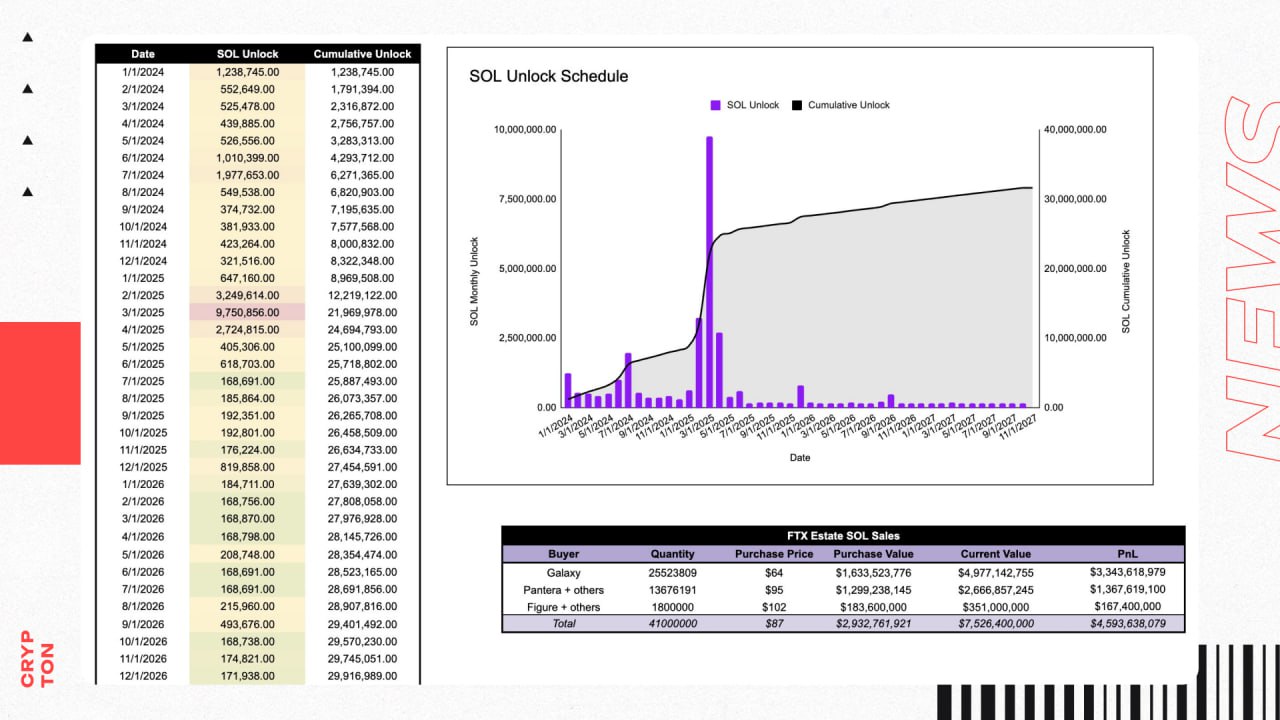Click the 'Galaxy' buyer cell

pyautogui.click(x=563, y=572)
